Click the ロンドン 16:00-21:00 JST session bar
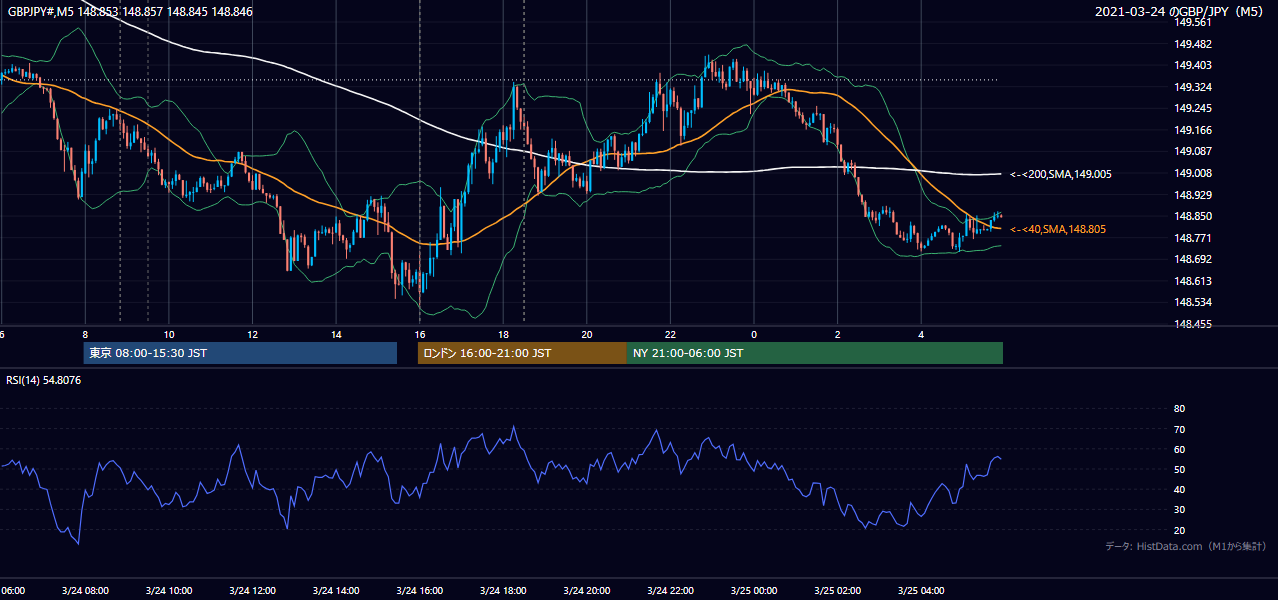 [x=522, y=353]
